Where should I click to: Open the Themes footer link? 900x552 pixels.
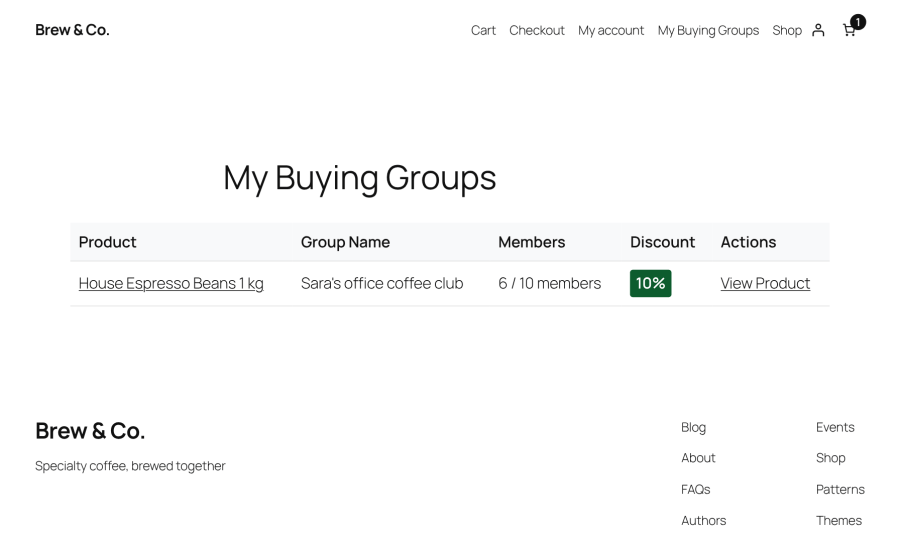(839, 520)
